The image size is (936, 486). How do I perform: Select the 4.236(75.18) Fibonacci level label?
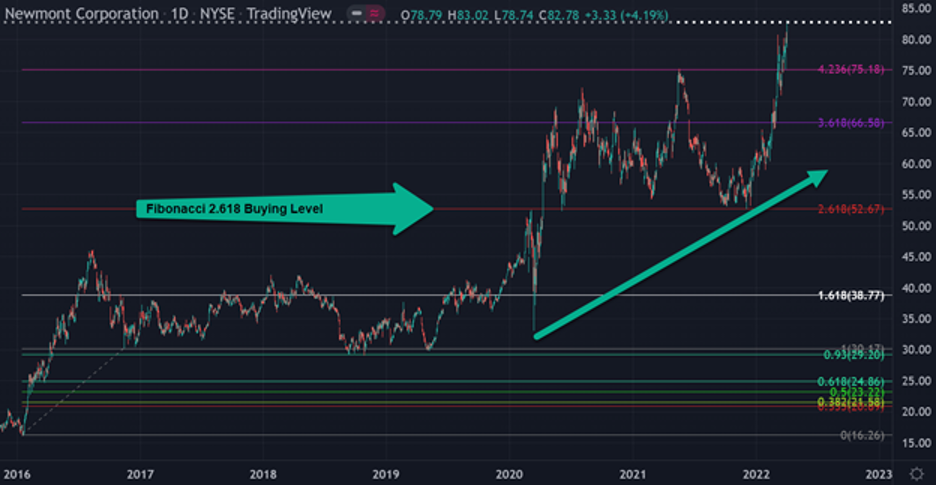click(851, 69)
